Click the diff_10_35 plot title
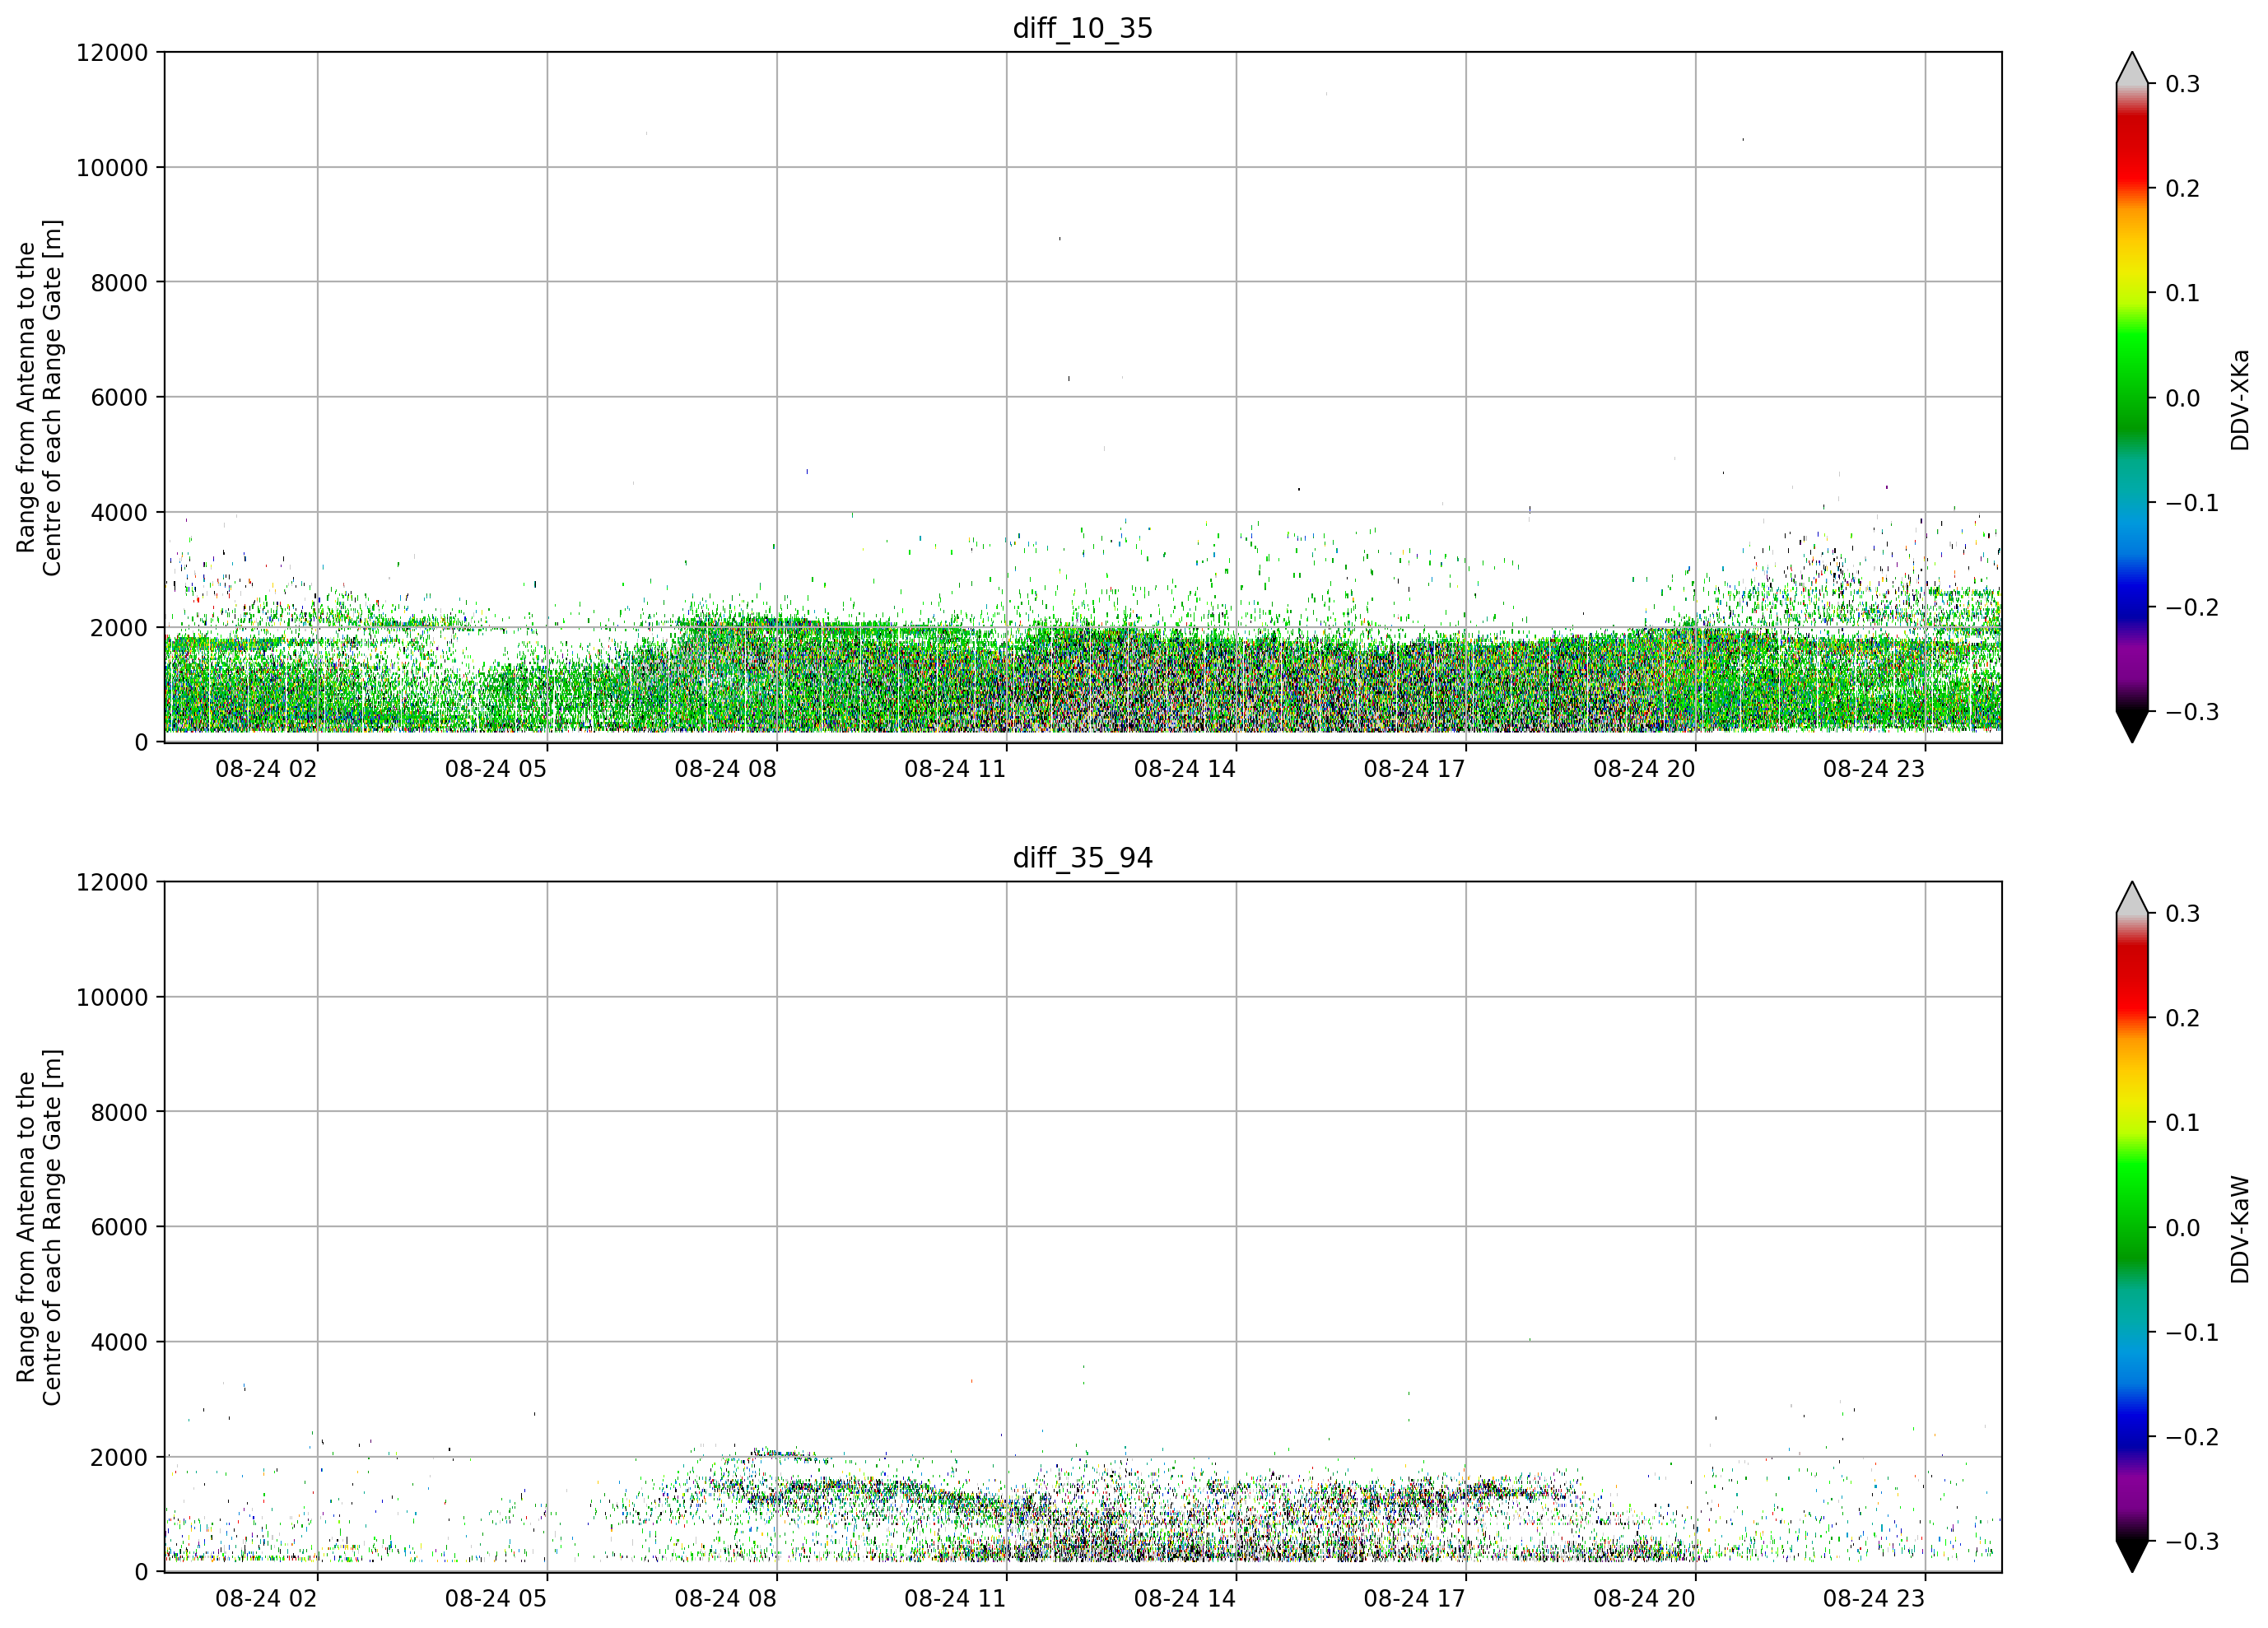This screenshot has width=2268, height=1628. point(1082,28)
